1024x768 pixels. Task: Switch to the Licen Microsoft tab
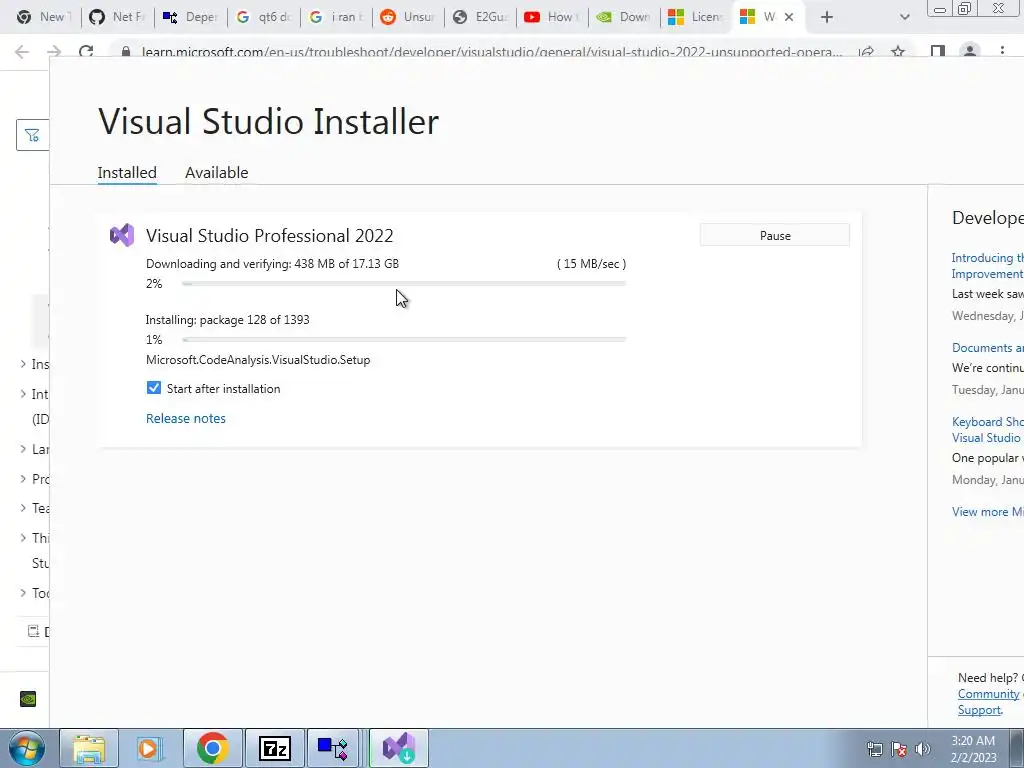(x=696, y=17)
